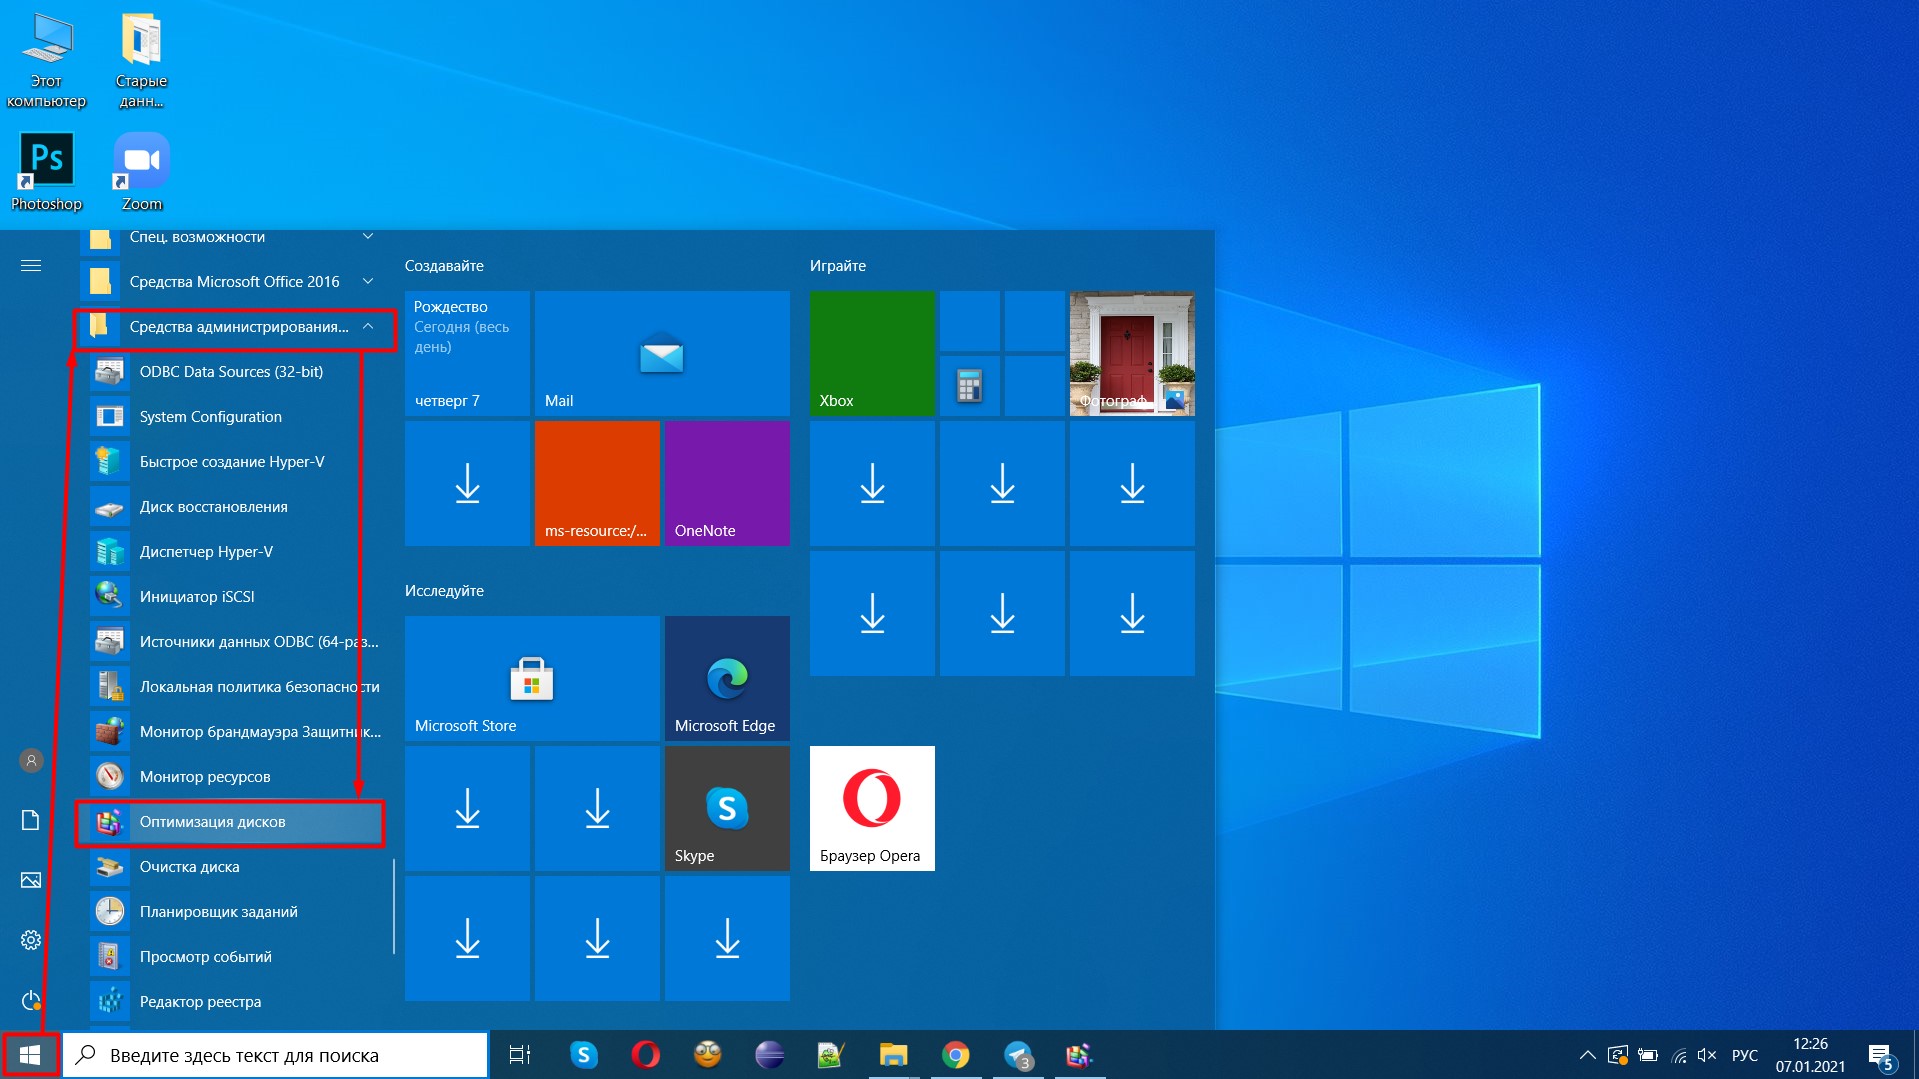Open the Xbox tile

[x=871, y=353]
